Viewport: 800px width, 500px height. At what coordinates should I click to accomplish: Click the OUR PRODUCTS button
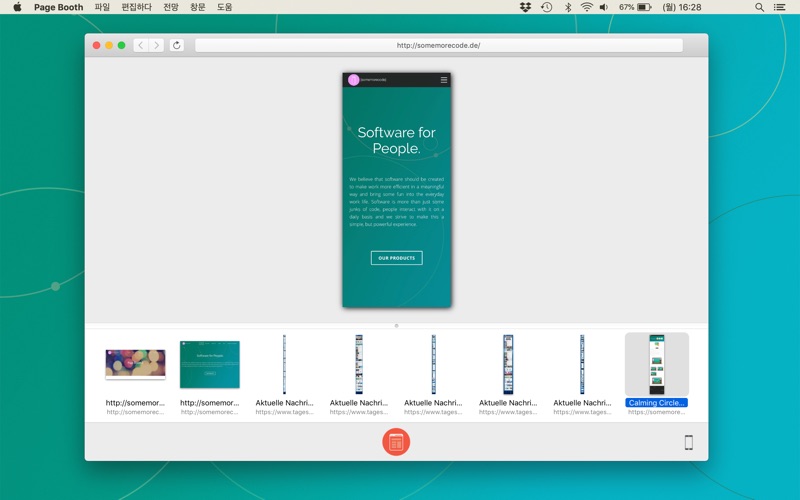(396, 258)
